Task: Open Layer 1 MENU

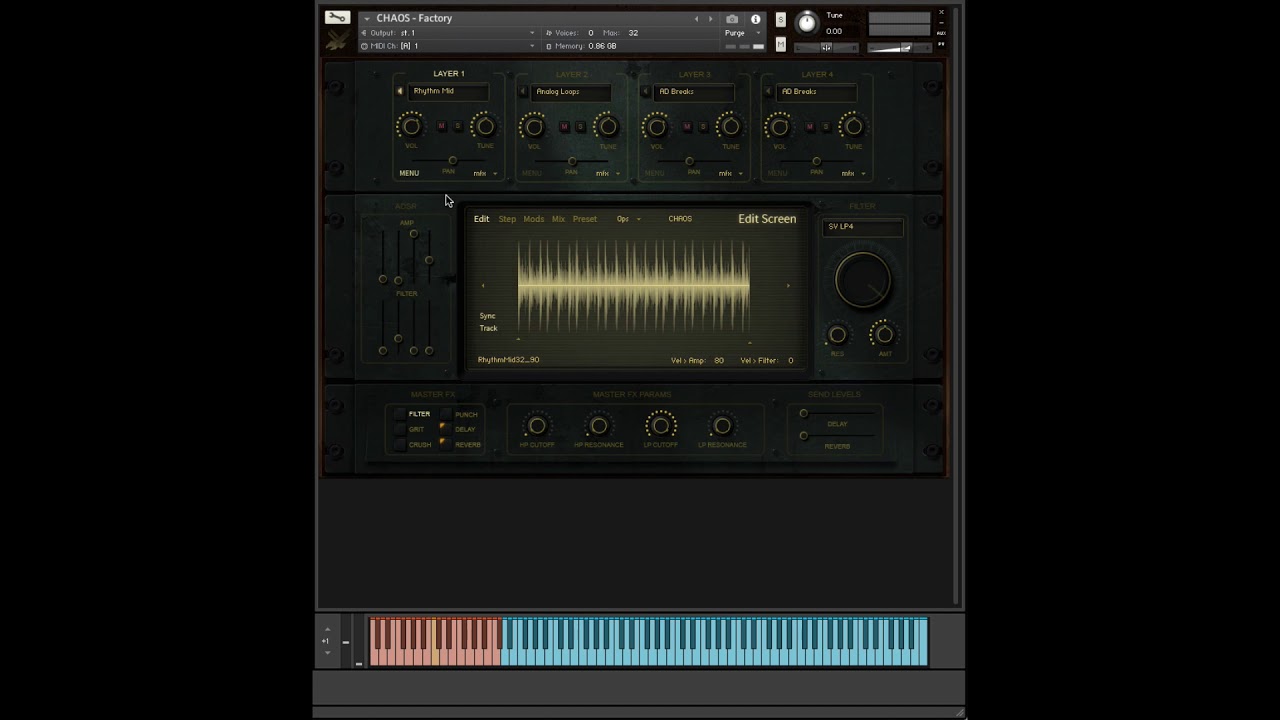Action: pos(409,173)
